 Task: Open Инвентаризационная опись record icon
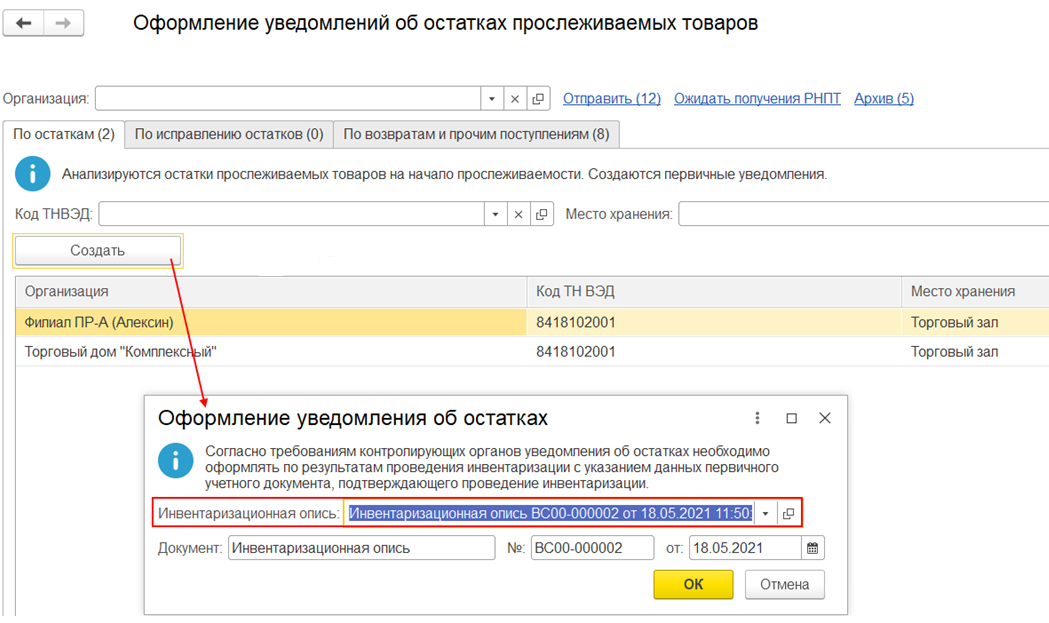coord(788,513)
